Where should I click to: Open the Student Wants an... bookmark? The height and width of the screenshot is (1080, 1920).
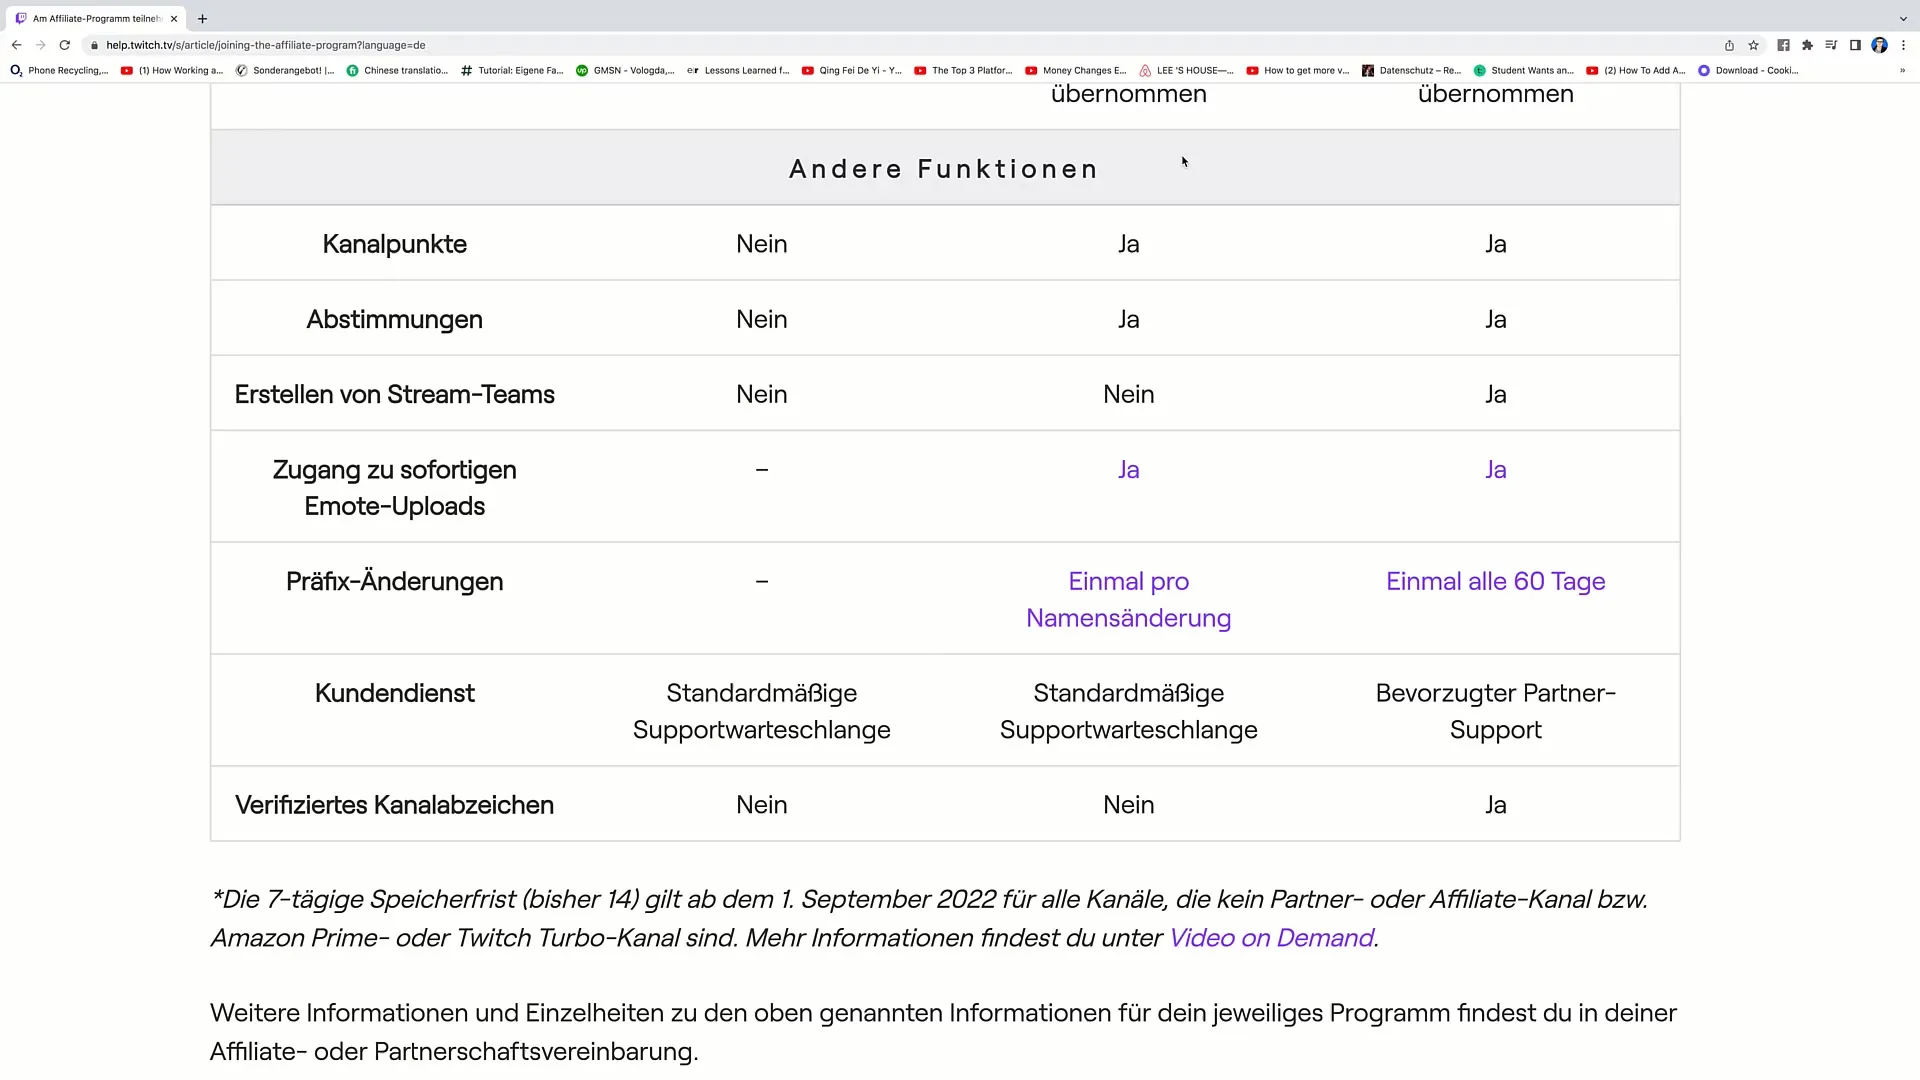1524,71
